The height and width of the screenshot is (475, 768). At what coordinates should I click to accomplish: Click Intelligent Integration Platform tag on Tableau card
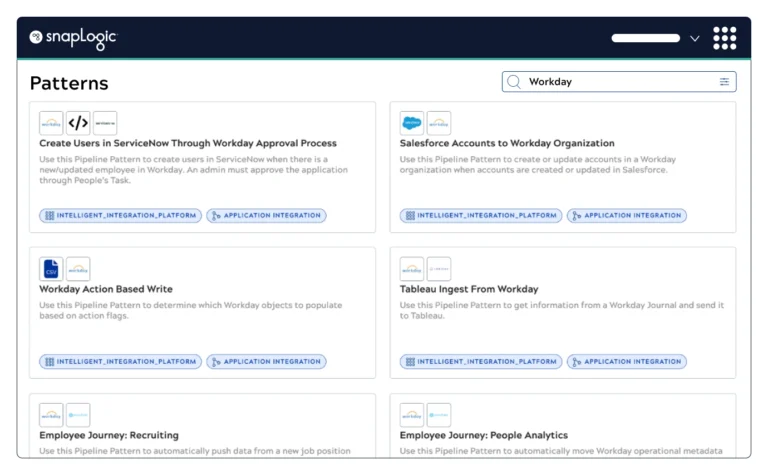pos(481,362)
